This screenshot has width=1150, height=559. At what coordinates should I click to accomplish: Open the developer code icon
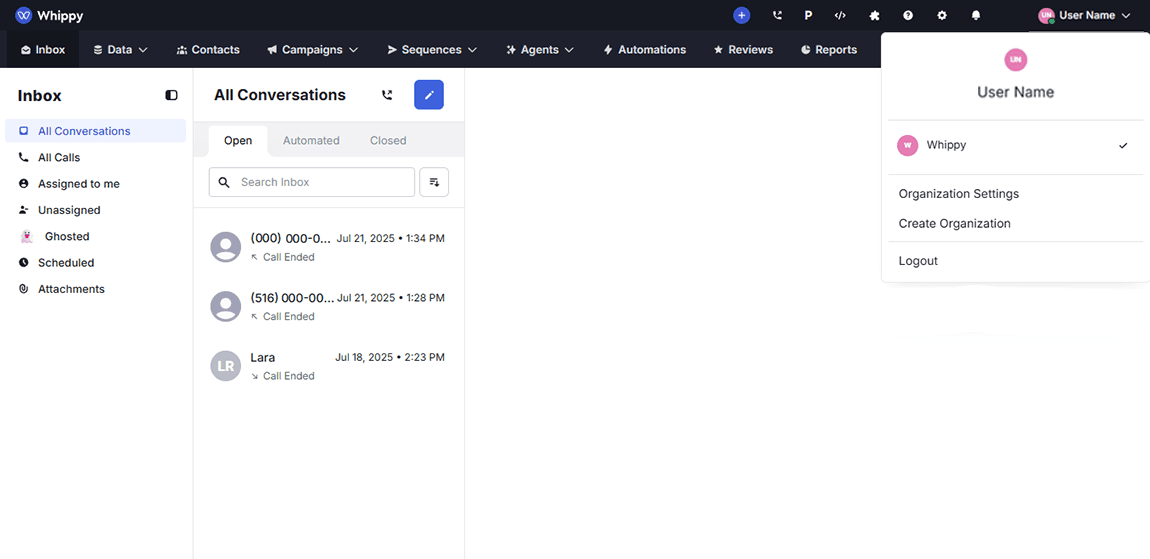click(x=840, y=15)
